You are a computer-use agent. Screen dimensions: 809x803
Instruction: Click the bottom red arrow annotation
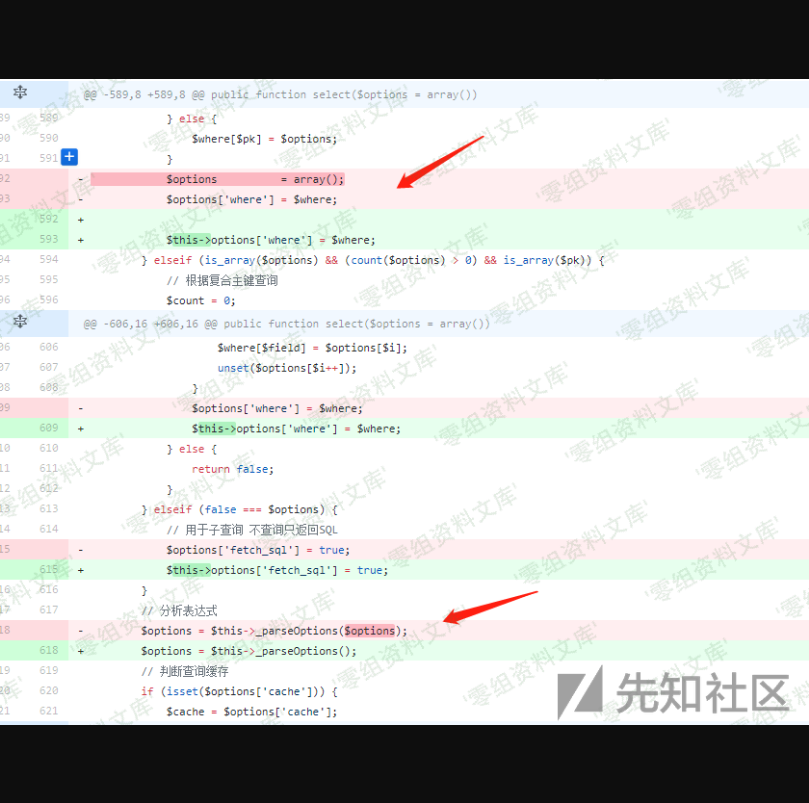coord(490,607)
